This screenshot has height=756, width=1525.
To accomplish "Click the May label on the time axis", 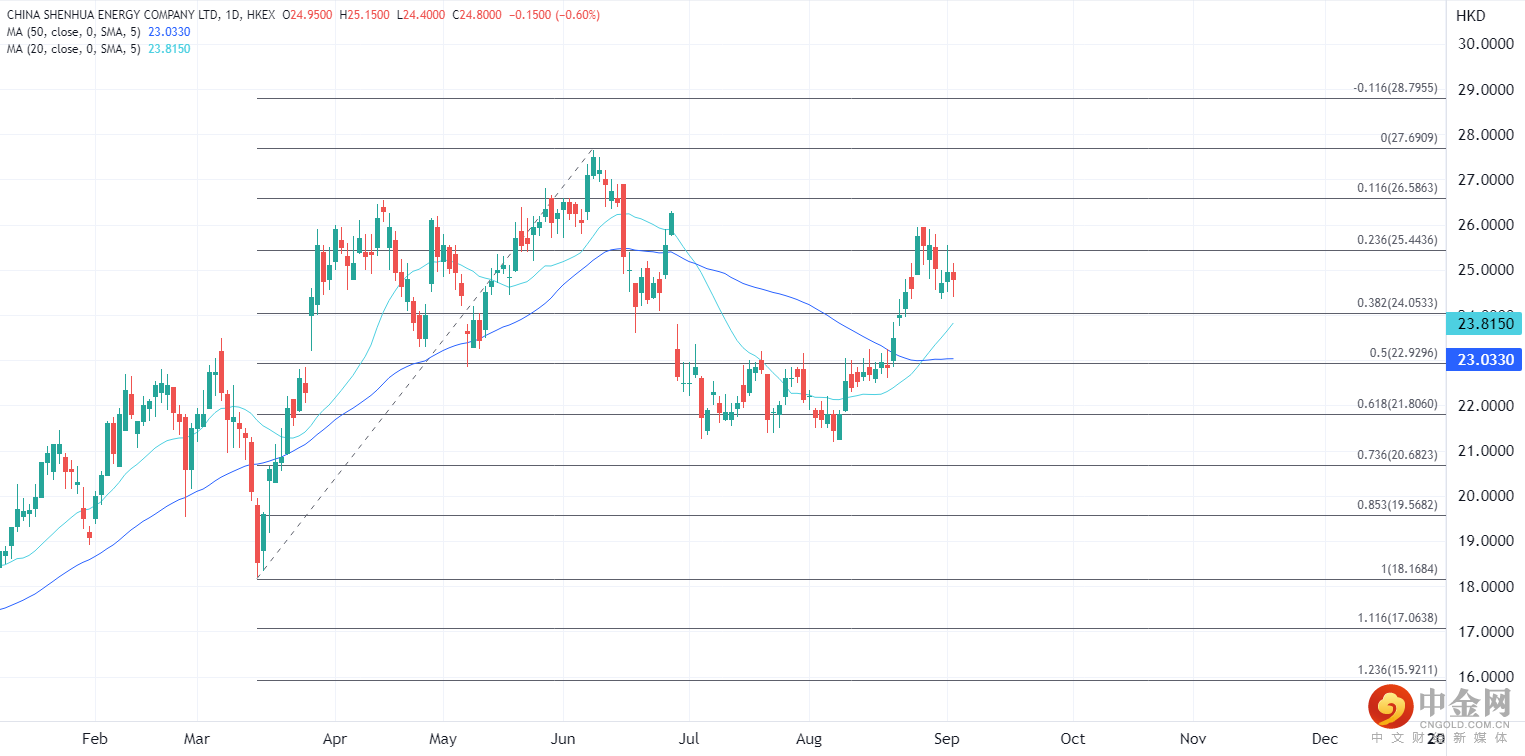I will [442, 739].
